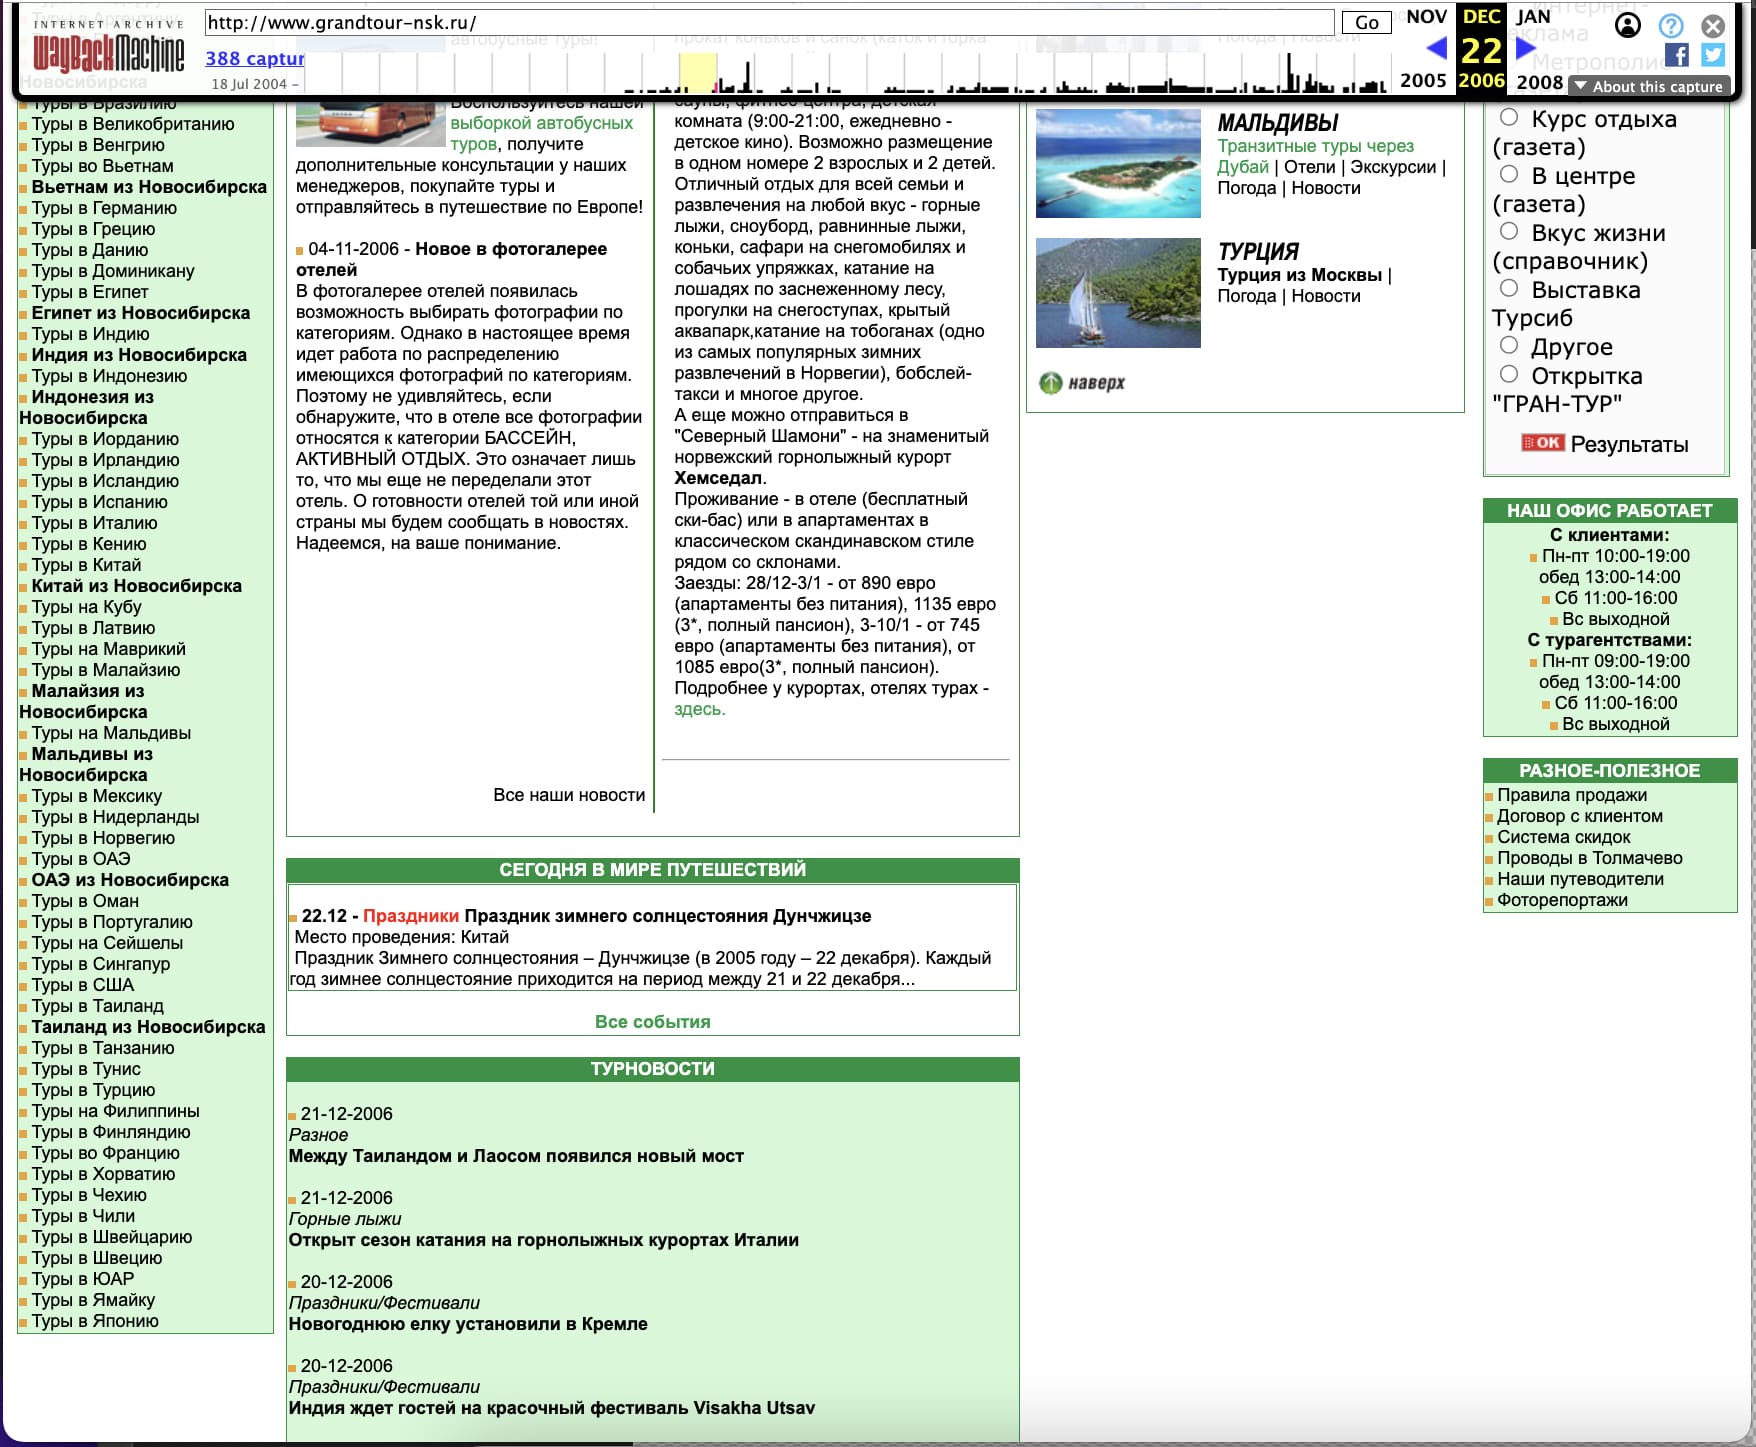Expand 'About this capture' dropdown
Viewport: 1756px width, 1447px height.
[1649, 87]
